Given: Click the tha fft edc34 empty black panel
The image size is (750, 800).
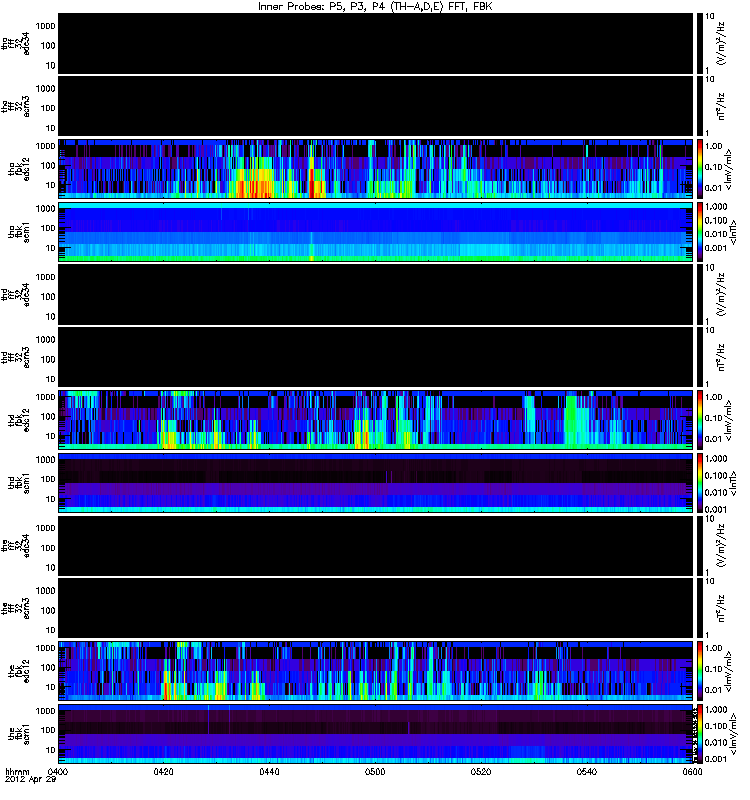Looking at the screenshot, I should click(x=375, y=43).
